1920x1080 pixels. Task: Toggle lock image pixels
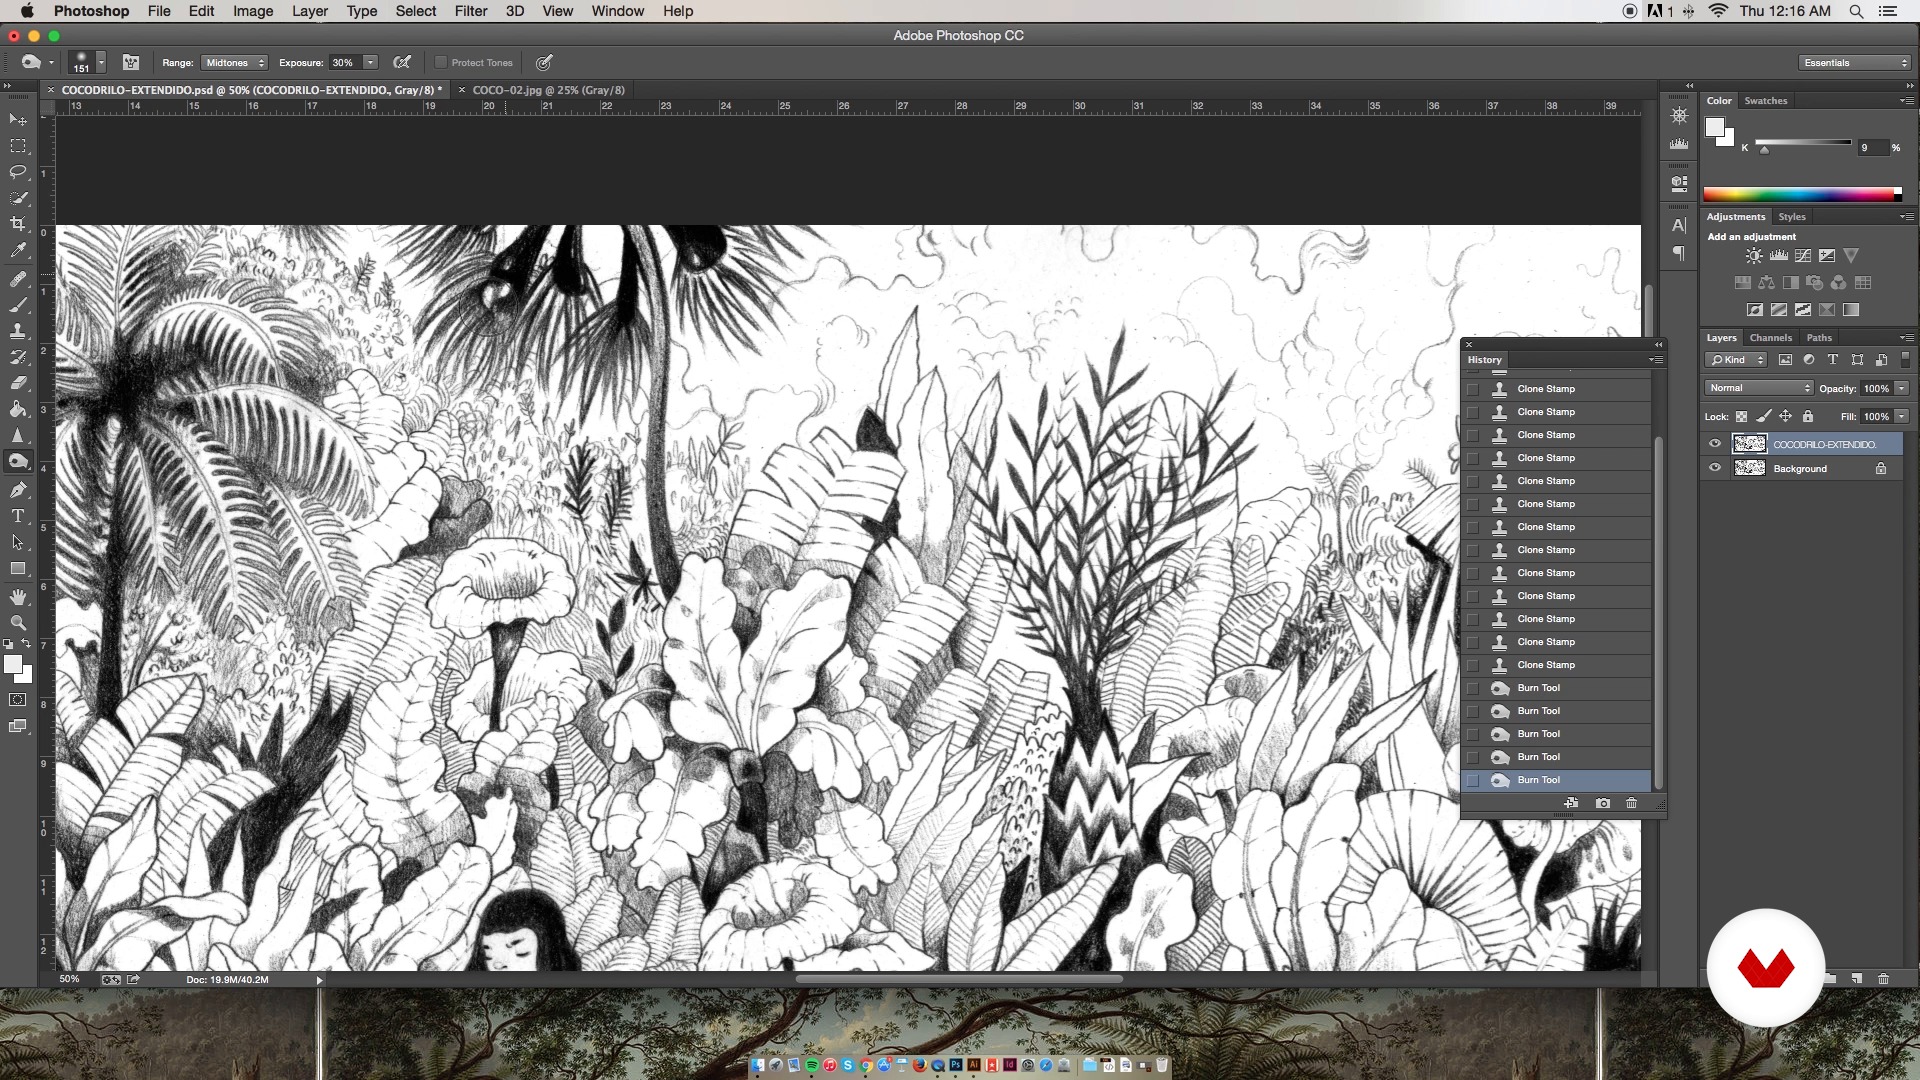click(x=1764, y=416)
